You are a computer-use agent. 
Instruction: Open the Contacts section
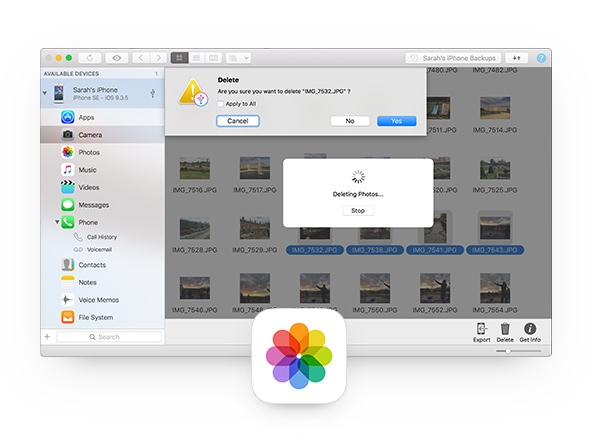[103, 265]
